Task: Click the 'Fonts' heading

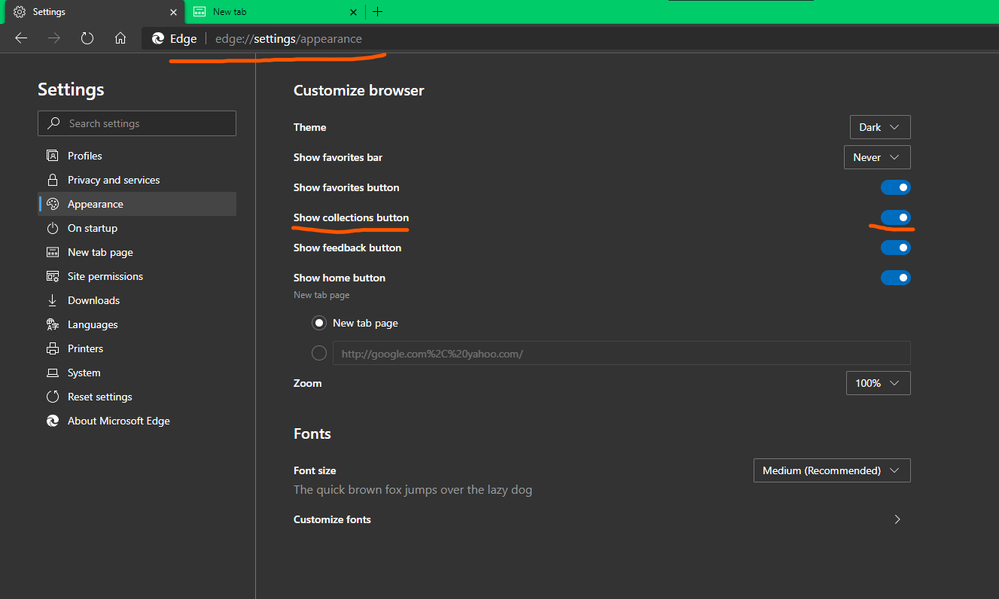Action: pyautogui.click(x=312, y=433)
